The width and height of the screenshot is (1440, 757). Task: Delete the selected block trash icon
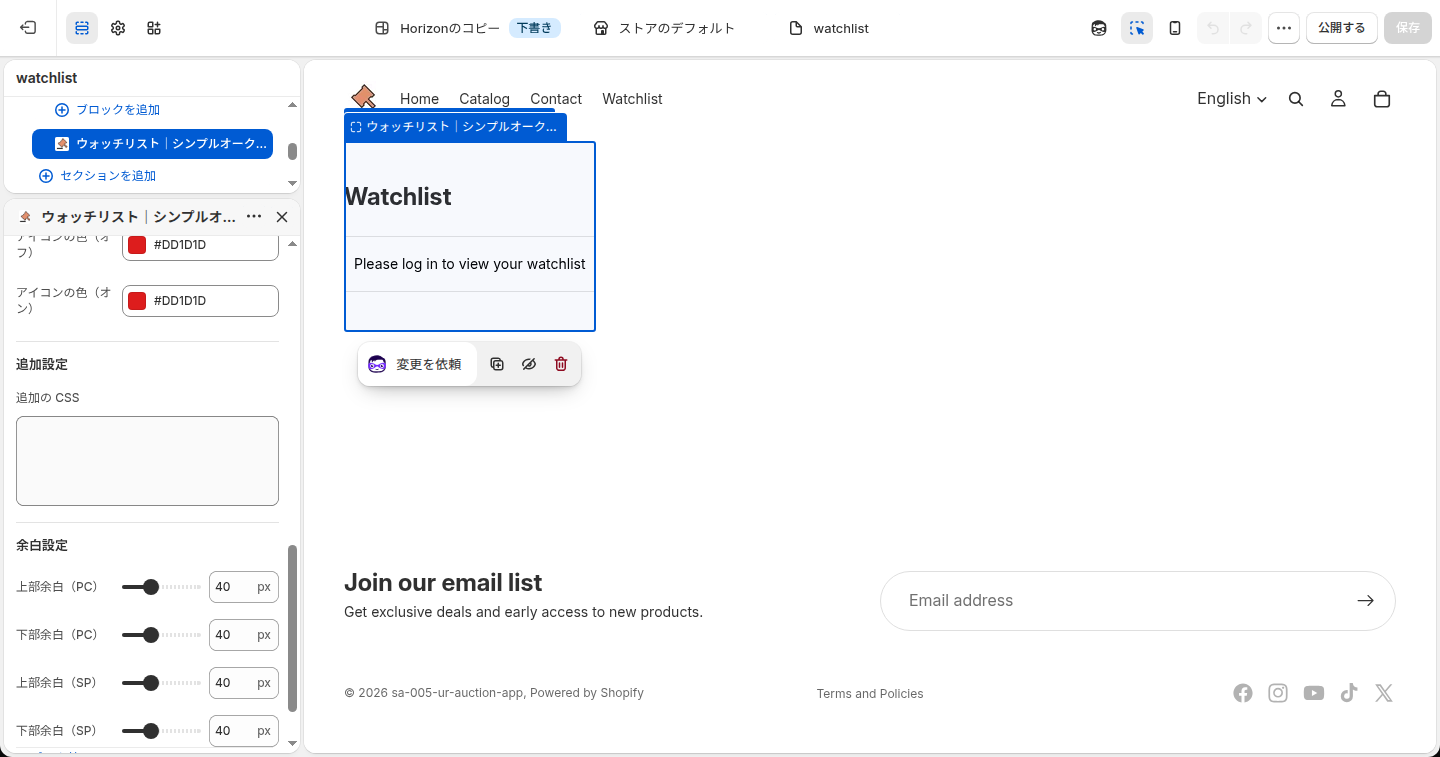561,364
